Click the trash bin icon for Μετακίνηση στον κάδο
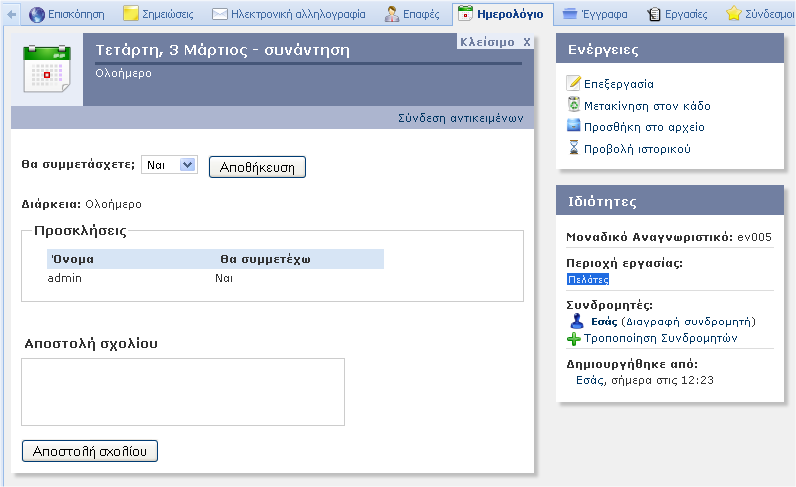Viewport: 796px width, 487px height. [x=573, y=105]
